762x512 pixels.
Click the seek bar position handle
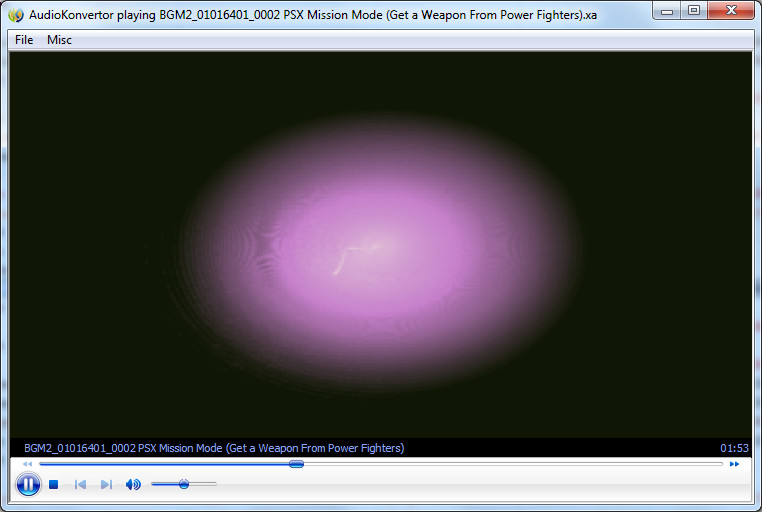click(x=296, y=464)
